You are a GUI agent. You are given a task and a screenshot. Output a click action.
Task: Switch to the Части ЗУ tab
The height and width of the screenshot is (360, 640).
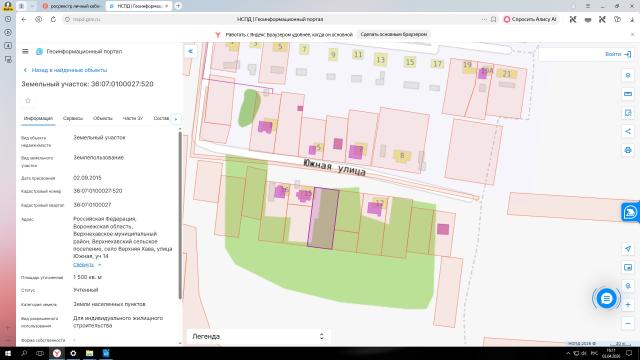pyautogui.click(x=133, y=118)
